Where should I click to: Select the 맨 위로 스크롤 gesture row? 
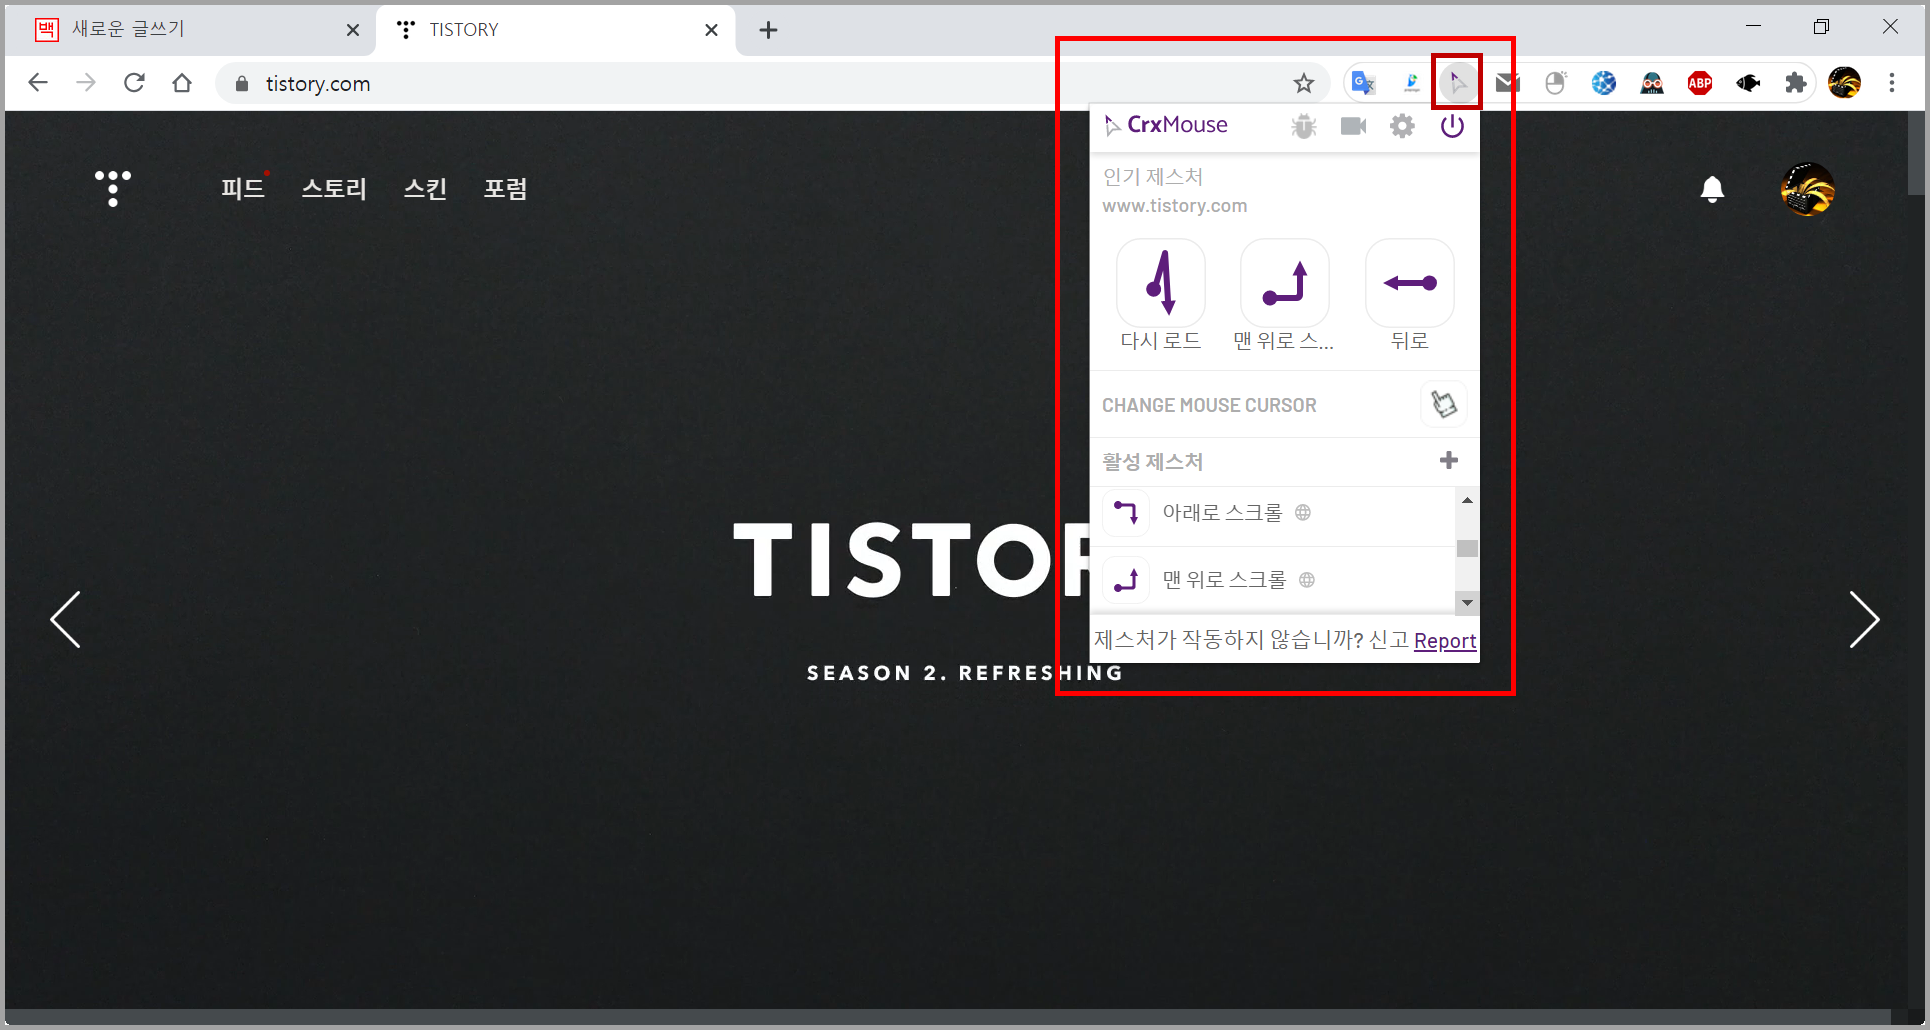[1272, 580]
